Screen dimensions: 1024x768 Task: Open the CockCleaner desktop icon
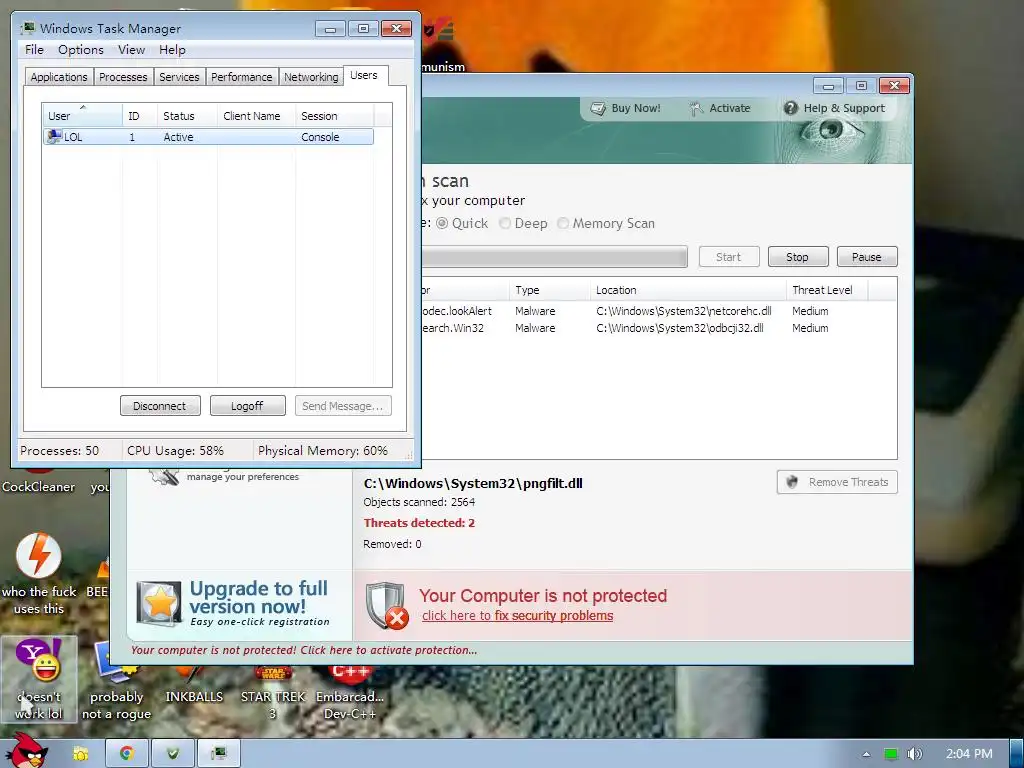point(38,480)
